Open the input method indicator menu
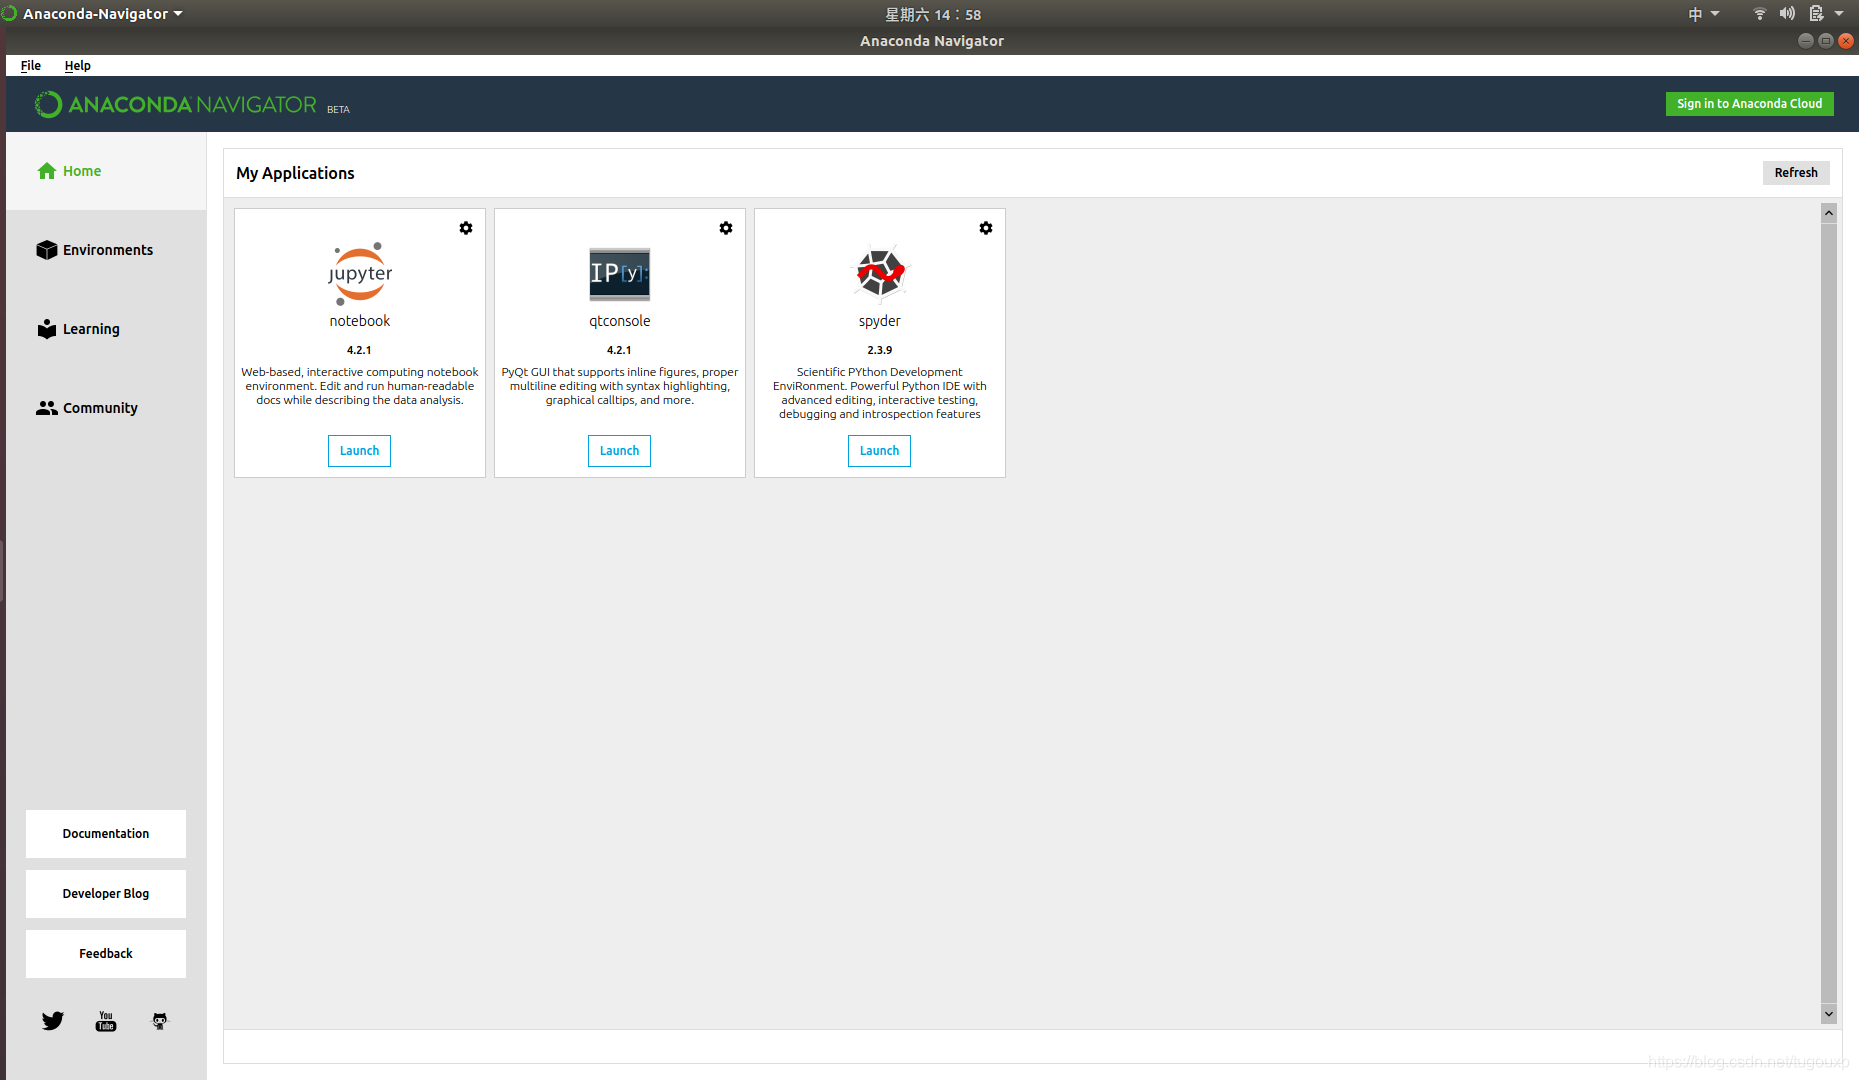Image resolution: width=1859 pixels, height=1080 pixels. 1703,14
